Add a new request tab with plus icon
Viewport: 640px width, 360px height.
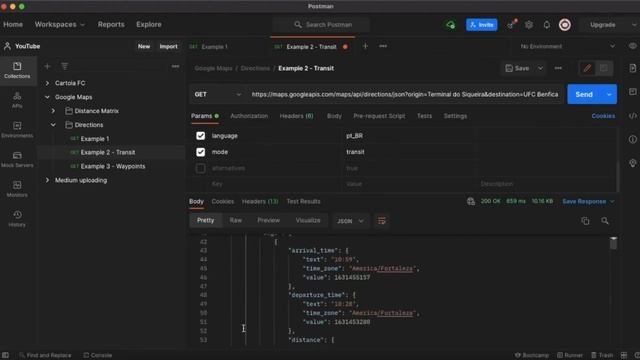click(365, 46)
